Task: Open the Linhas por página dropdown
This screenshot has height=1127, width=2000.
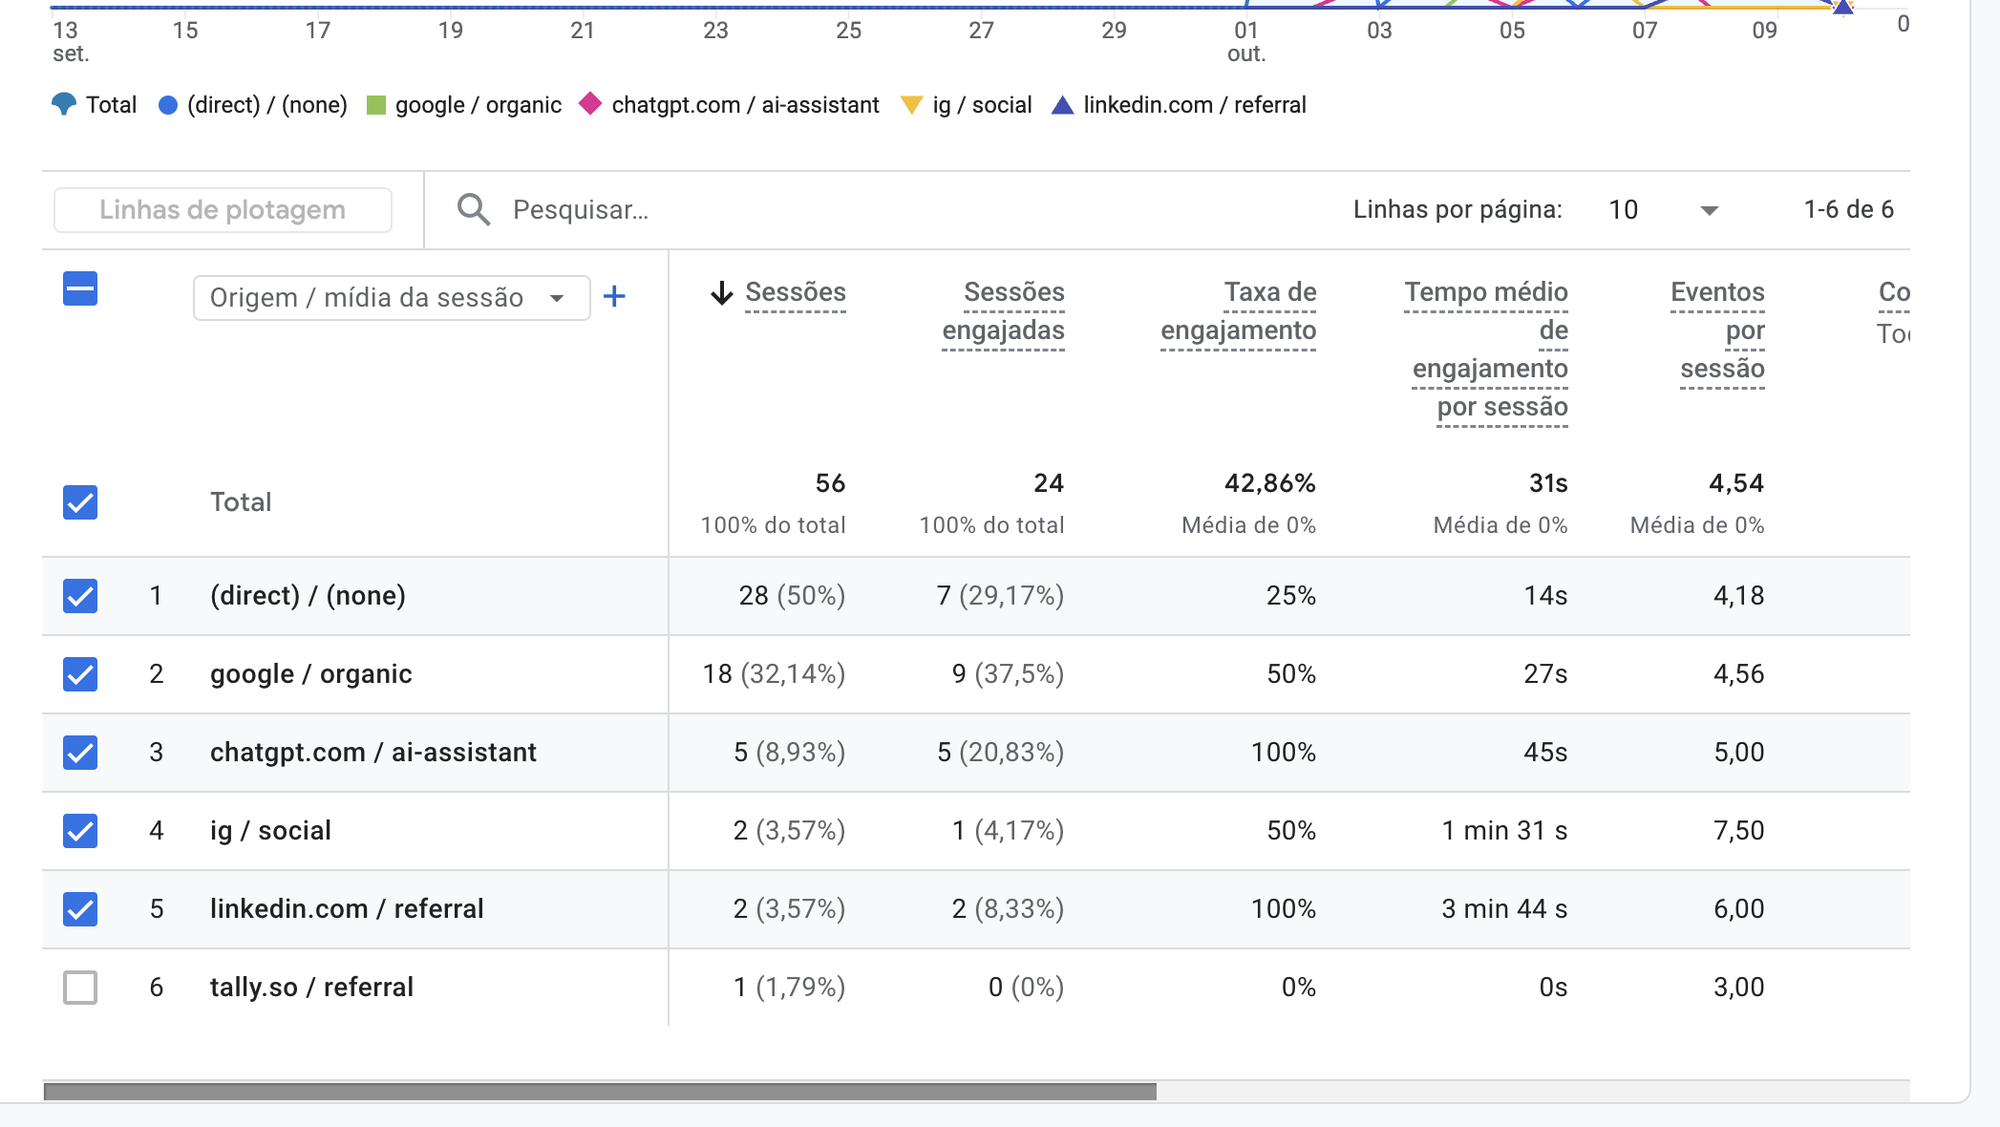Action: [x=1663, y=210]
